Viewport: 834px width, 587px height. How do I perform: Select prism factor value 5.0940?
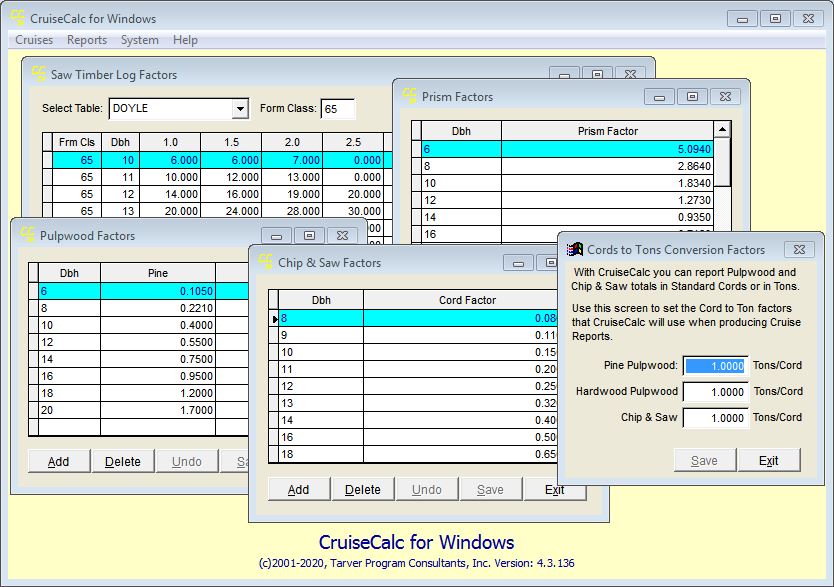coord(607,149)
